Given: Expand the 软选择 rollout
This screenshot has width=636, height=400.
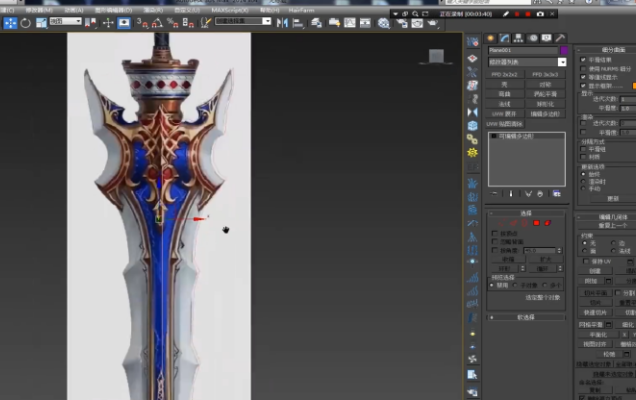Looking at the screenshot, I should coord(527,317).
